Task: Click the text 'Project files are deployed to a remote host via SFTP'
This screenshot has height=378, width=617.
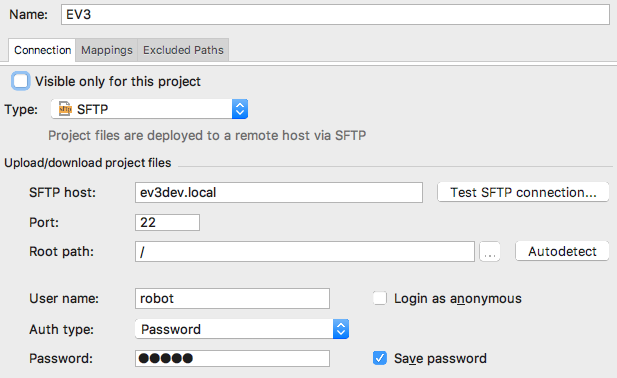Action: pos(207,135)
